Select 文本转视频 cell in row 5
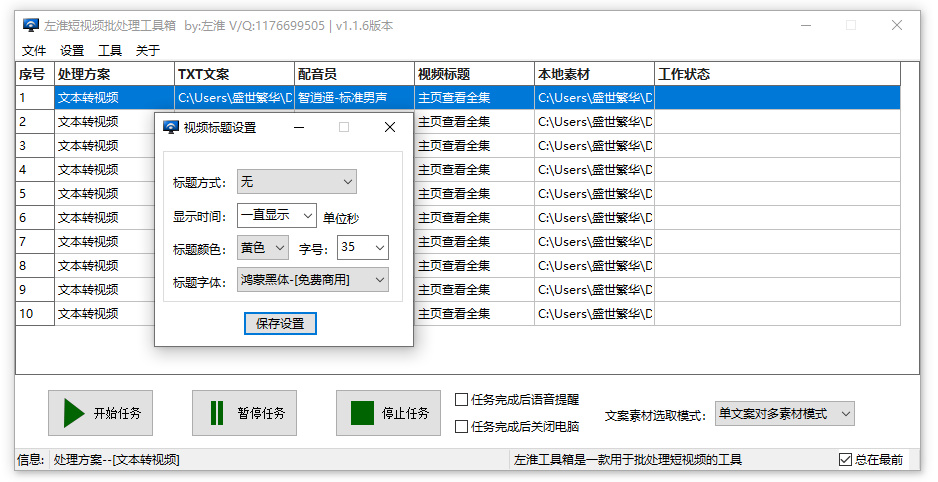 click(105, 193)
